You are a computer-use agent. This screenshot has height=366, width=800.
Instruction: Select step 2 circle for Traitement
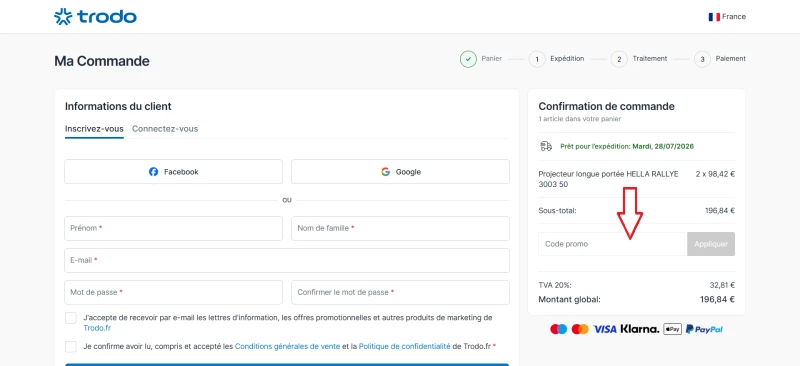click(619, 59)
